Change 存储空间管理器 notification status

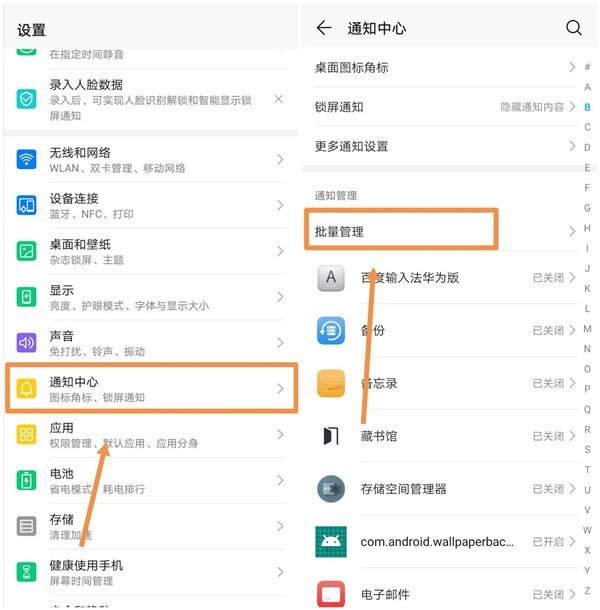click(553, 489)
